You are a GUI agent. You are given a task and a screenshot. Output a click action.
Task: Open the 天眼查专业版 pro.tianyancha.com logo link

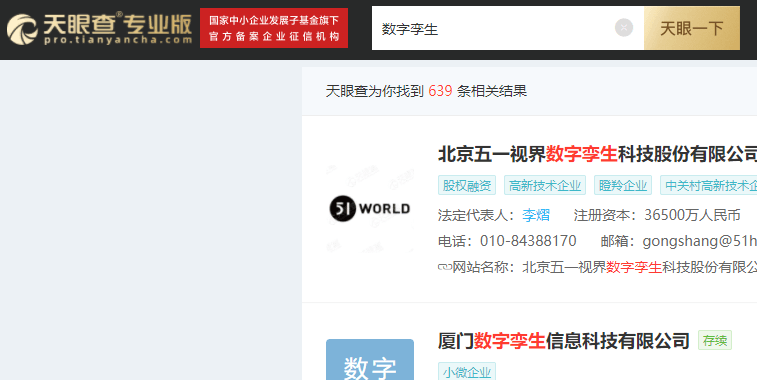[x=99, y=29]
